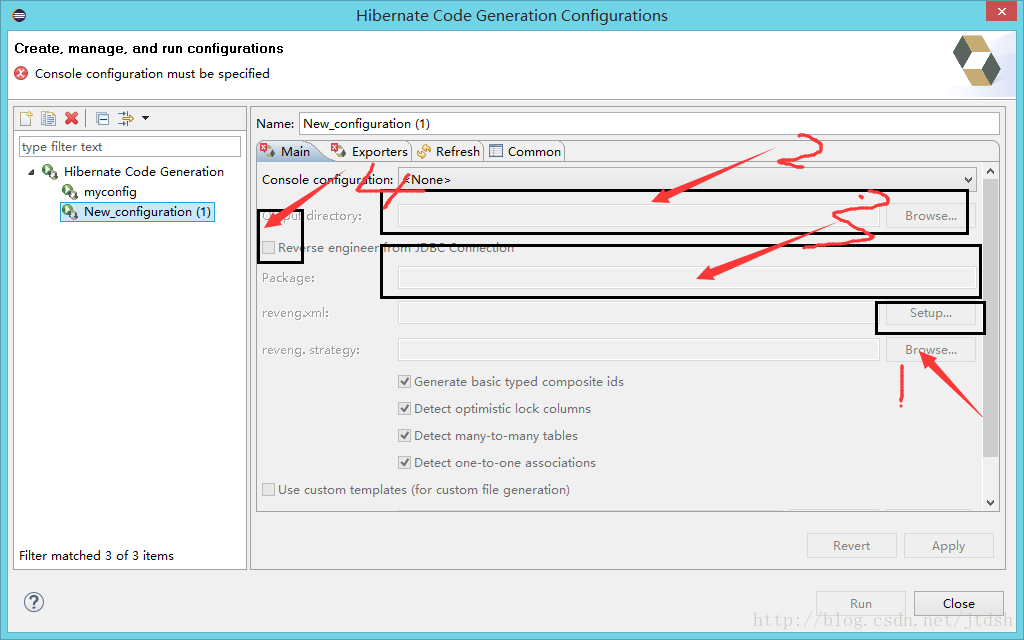The image size is (1024, 640).
Task: Click the vertical scrollbar thumb
Action: [x=991, y=317]
